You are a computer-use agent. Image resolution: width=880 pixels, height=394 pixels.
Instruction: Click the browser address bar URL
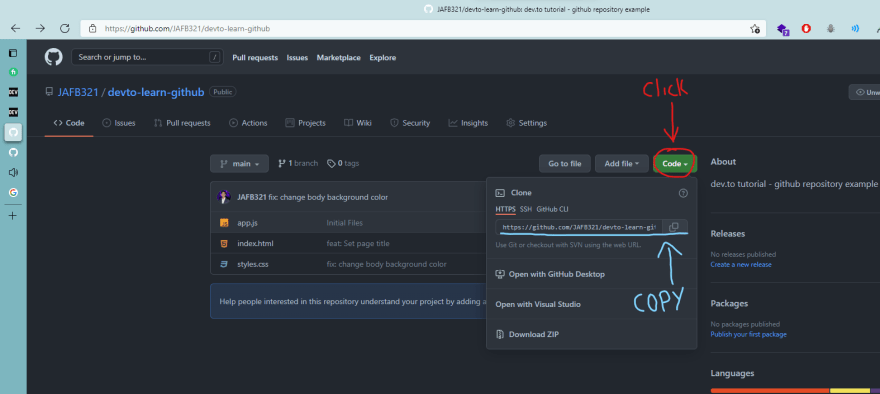187,29
